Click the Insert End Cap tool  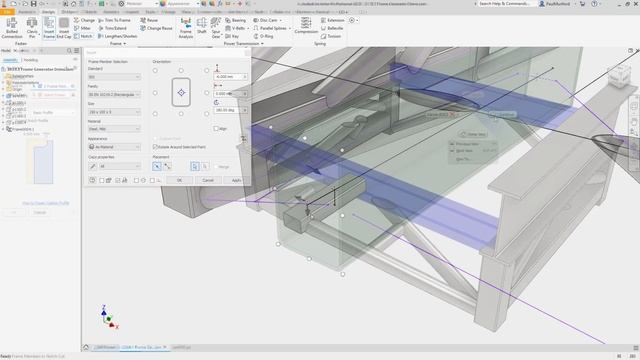[64, 28]
